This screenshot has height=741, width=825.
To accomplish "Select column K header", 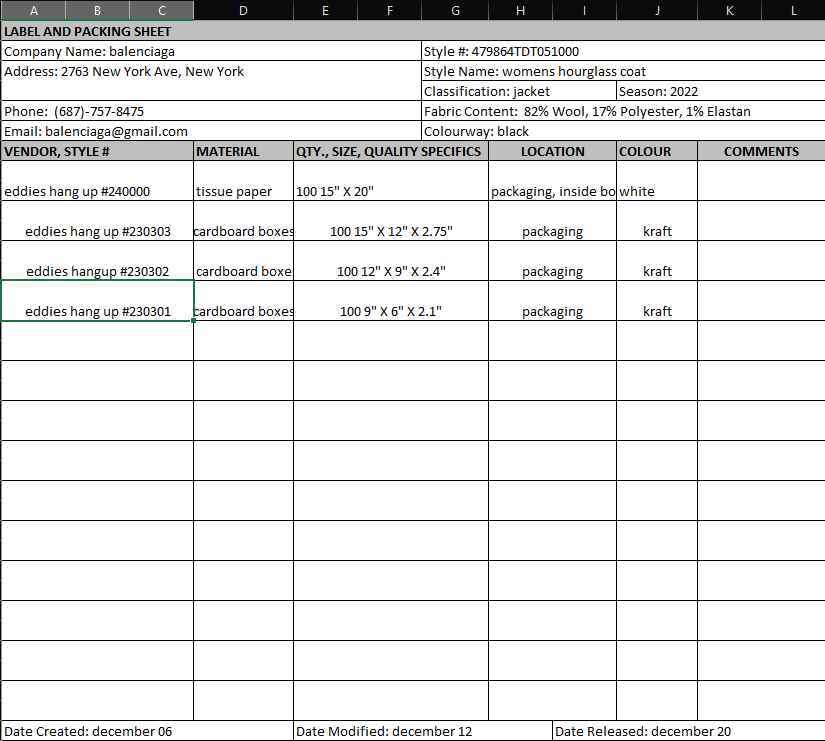I will pos(729,10).
